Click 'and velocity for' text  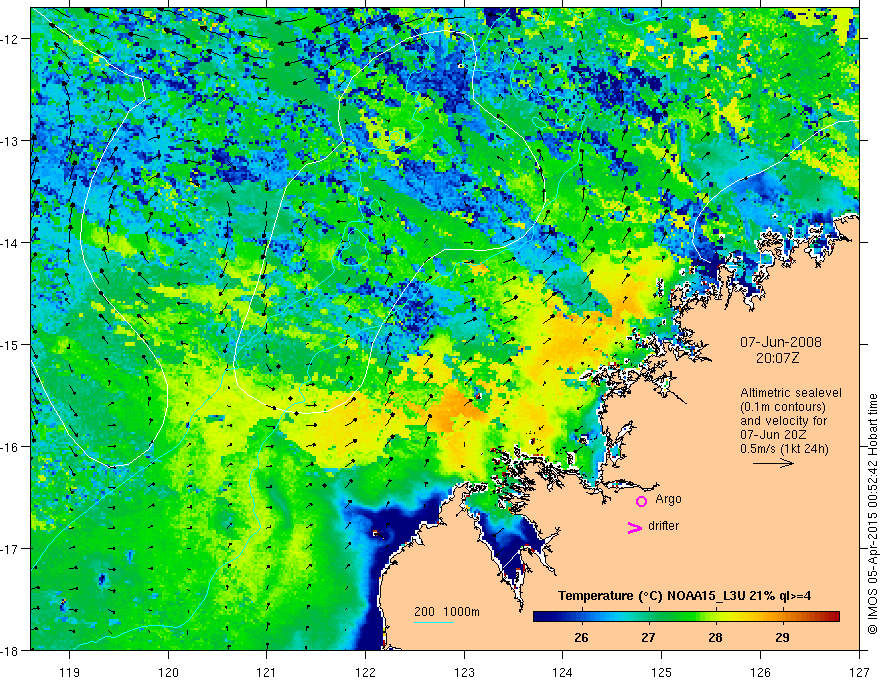[x=783, y=421]
